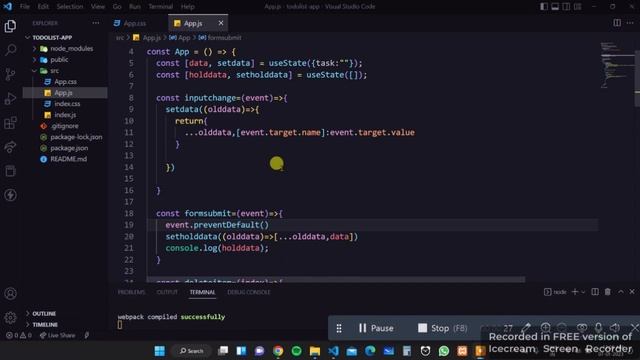Open WhatsApp from the taskbar
The image size is (640, 360).
(444, 351)
